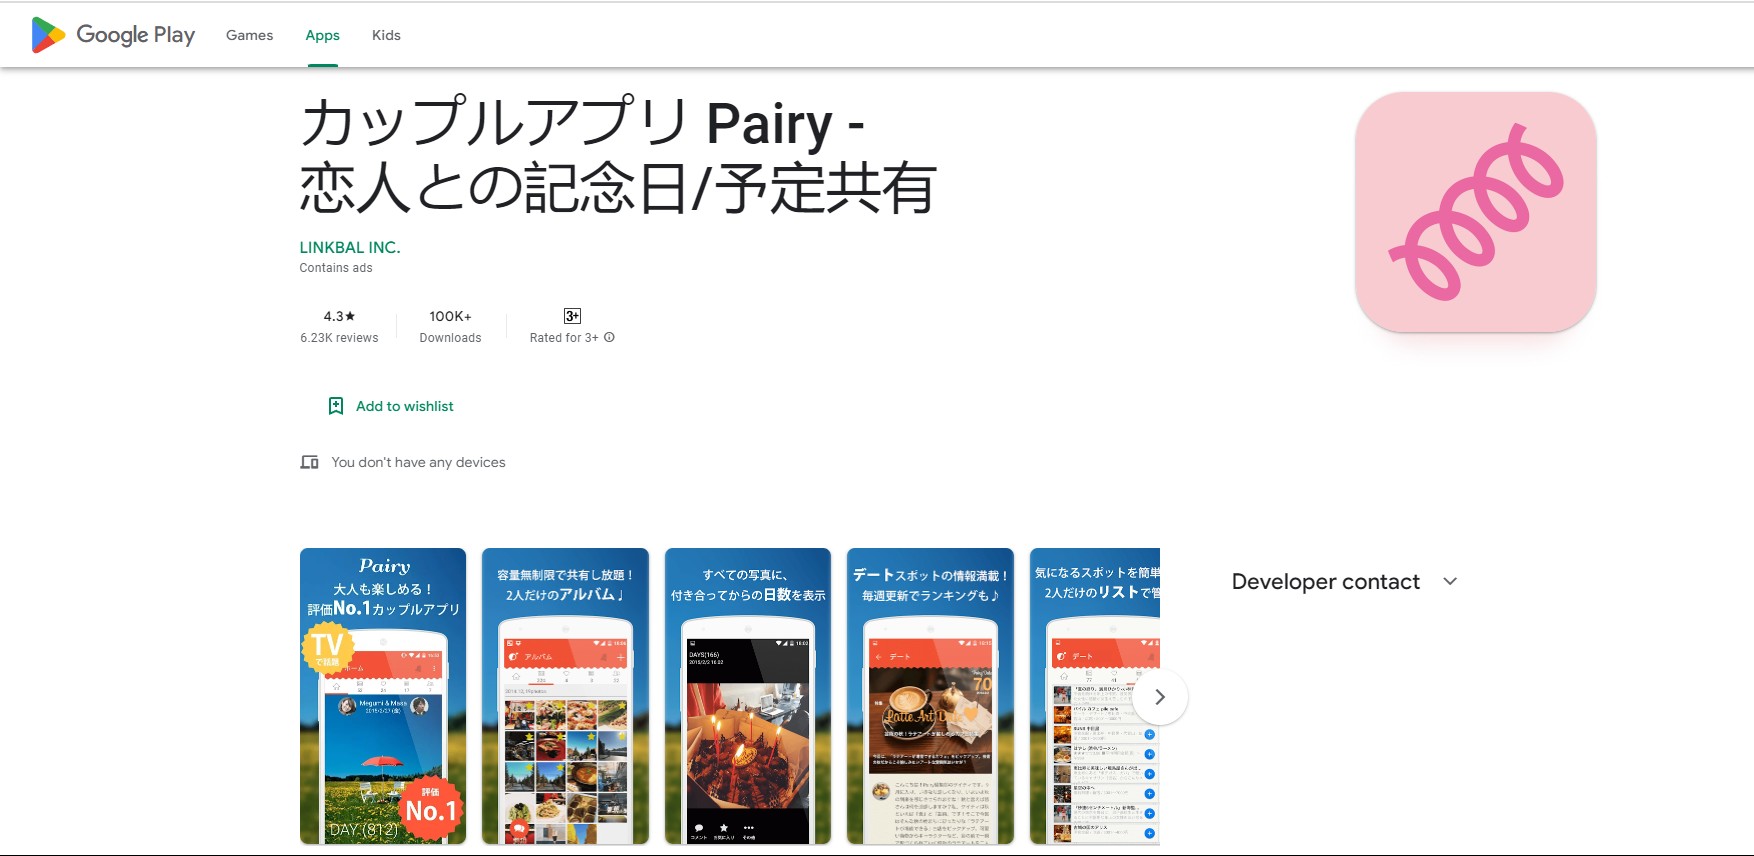Add the app to wishlist
The width and height of the screenshot is (1754, 856).
tap(404, 406)
